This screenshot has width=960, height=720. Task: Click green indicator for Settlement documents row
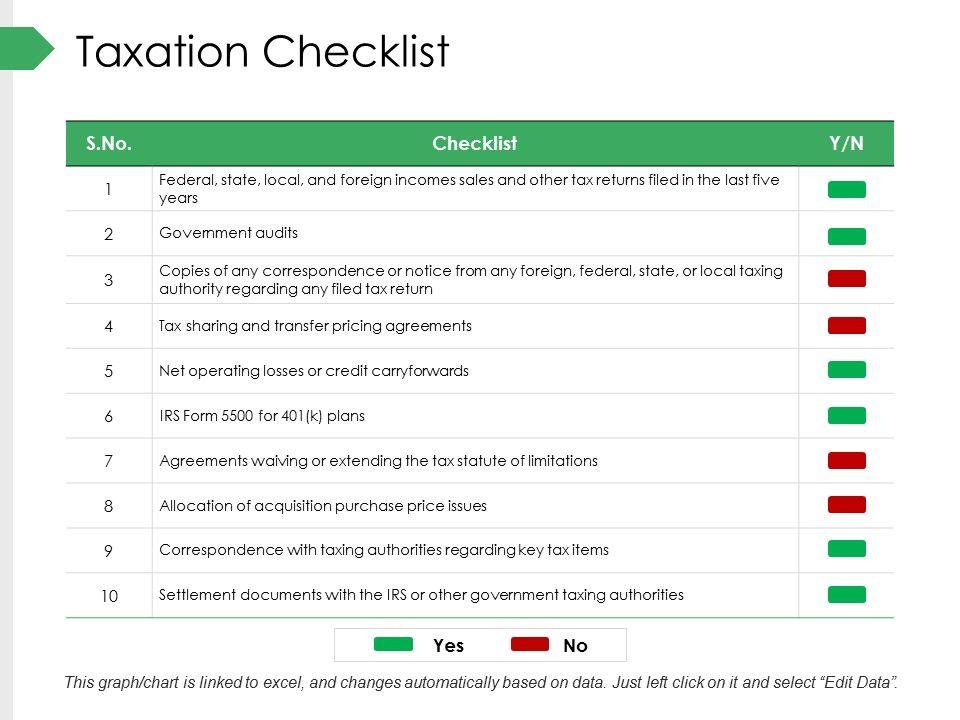point(846,595)
